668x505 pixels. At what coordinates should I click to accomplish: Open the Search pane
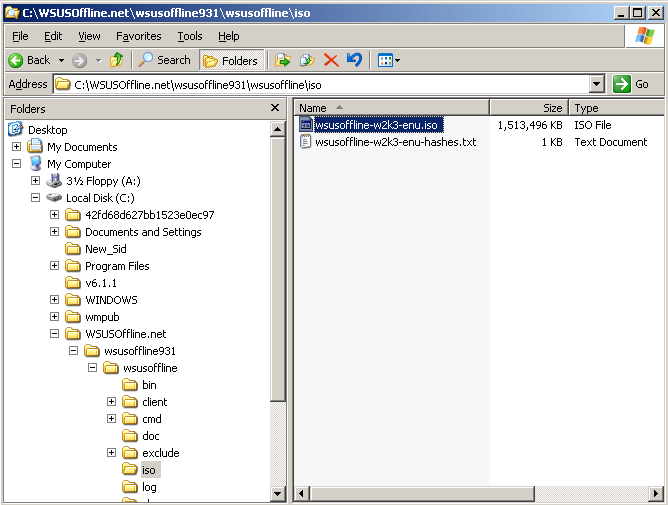point(164,60)
